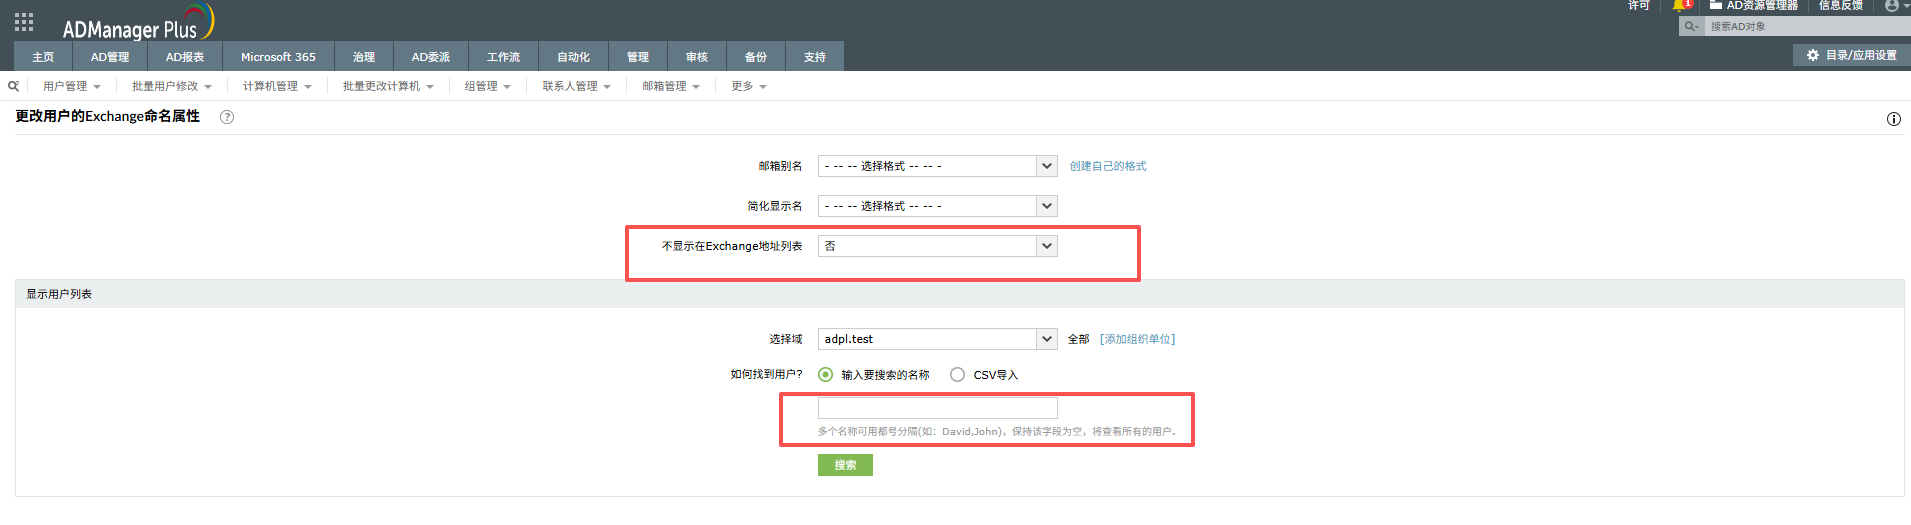Expand the 批量用户修改 submenu

pos(172,86)
